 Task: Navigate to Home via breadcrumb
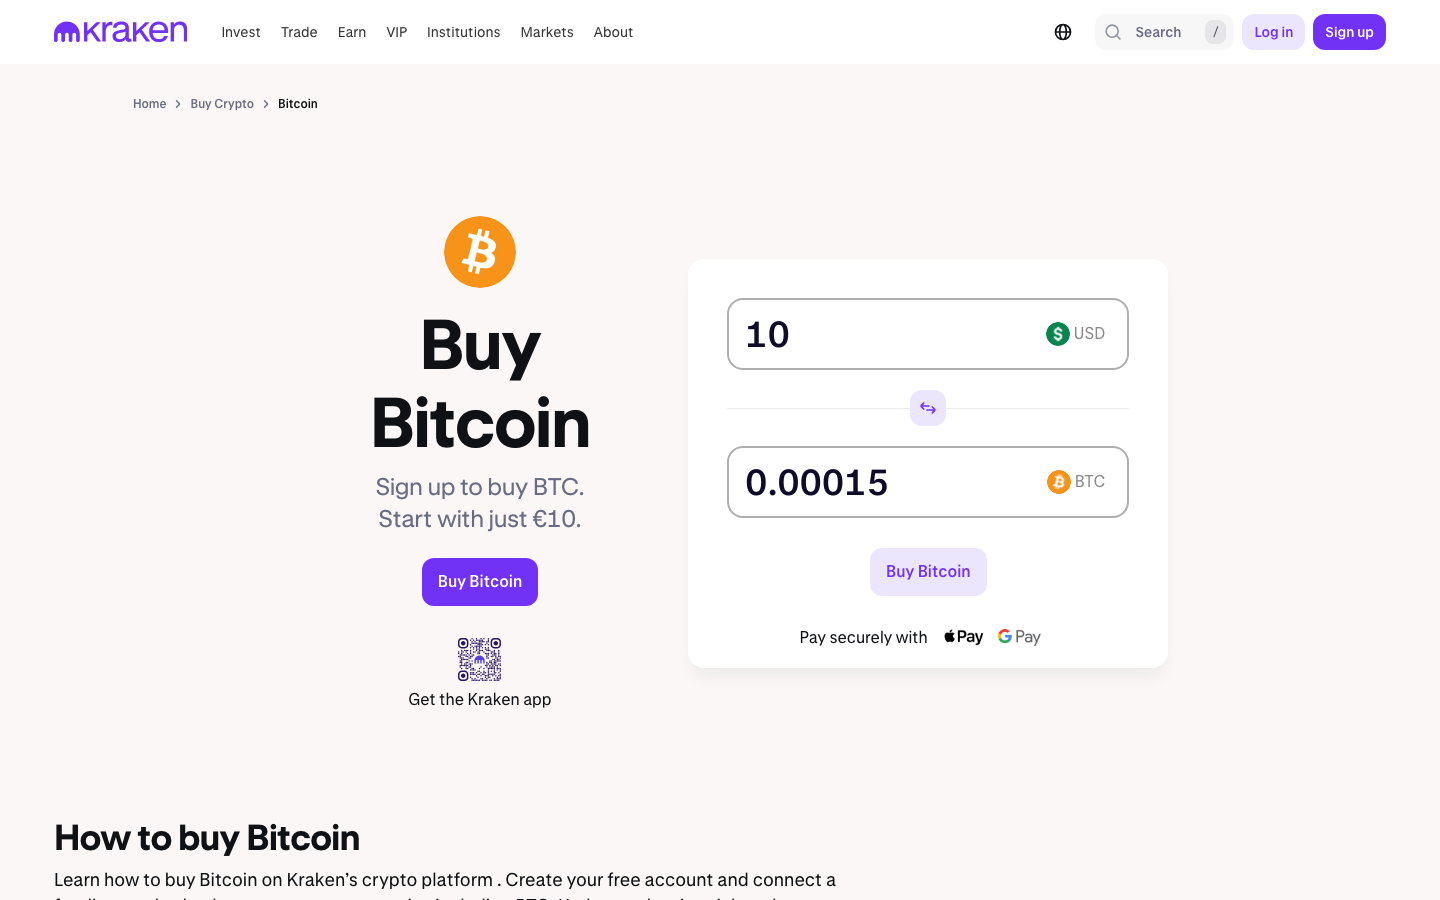tap(150, 103)
